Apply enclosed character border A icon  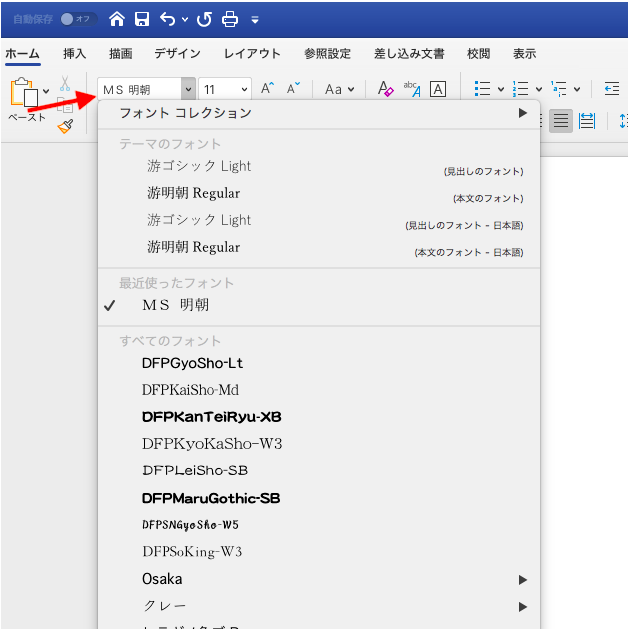click(x=438, y=89)
